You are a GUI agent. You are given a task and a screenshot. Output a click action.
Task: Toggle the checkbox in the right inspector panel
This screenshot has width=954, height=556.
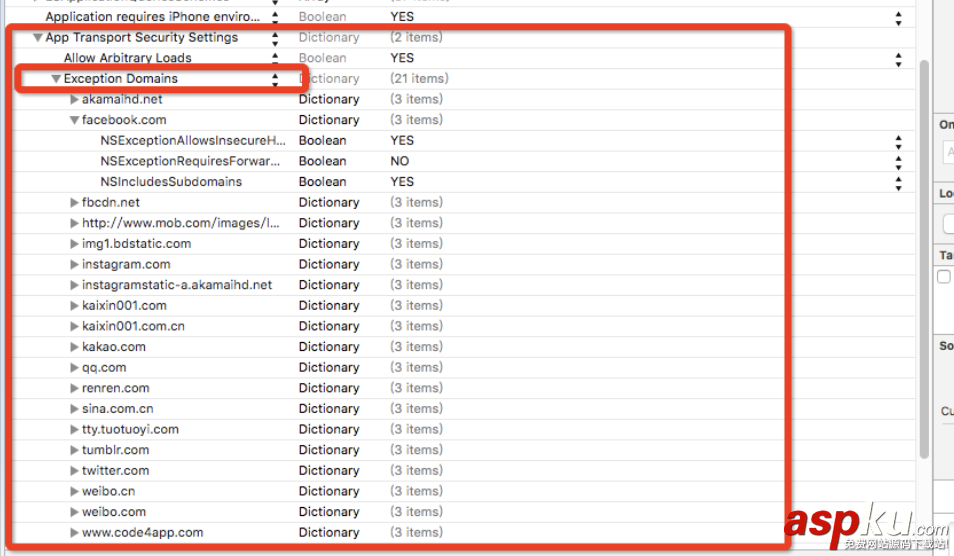[x=944, y=277]
